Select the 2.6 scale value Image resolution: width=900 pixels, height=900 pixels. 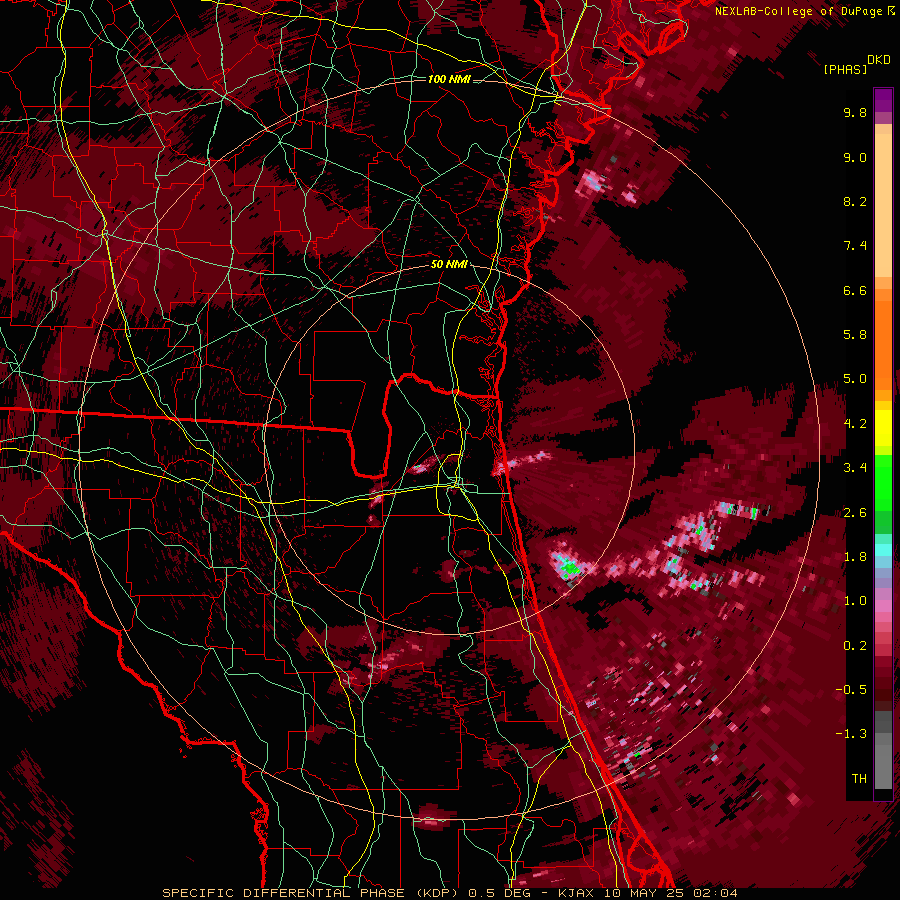click(x=855, y=513)
